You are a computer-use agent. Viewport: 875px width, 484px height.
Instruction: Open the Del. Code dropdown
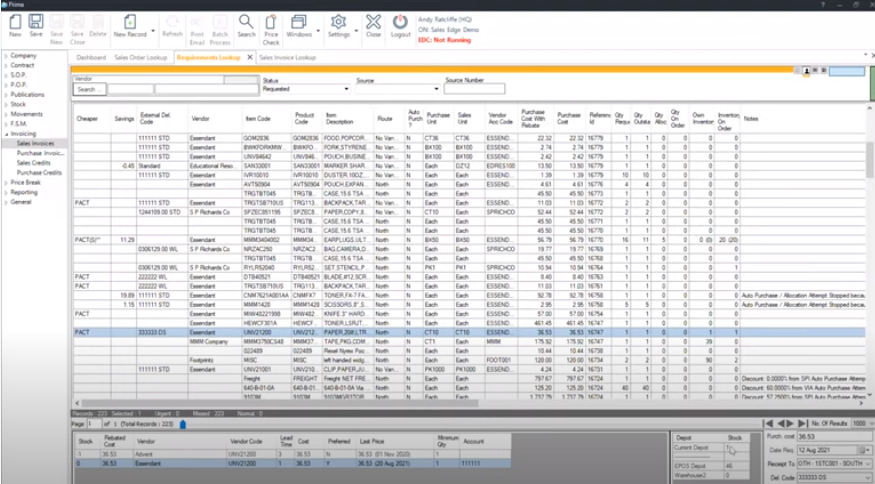(x=868, y=478)
